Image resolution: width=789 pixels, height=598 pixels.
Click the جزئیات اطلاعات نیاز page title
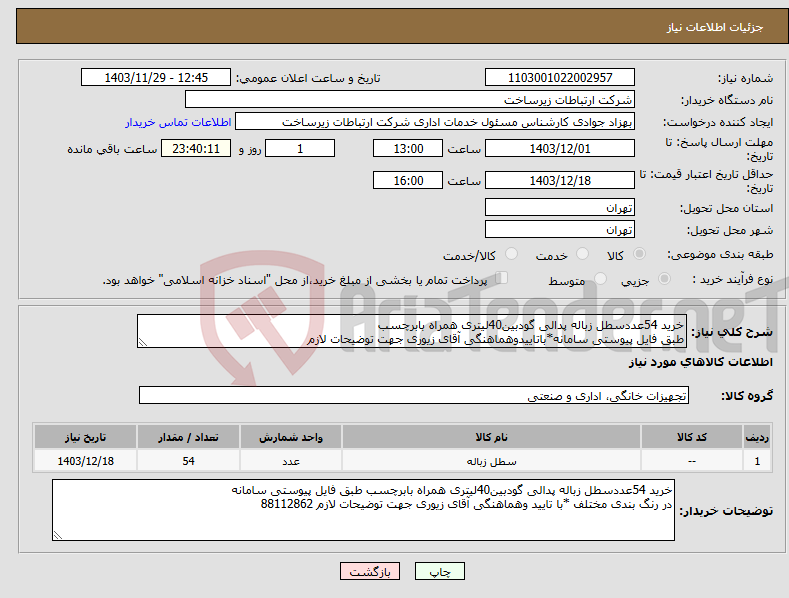pos(715,27)
